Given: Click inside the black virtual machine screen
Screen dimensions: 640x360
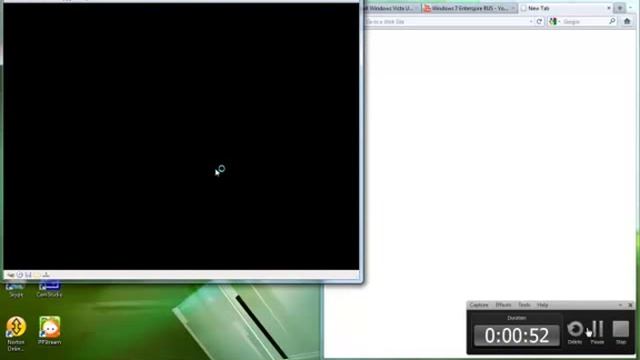Looking at the screenshot, I should pos(181,136).
